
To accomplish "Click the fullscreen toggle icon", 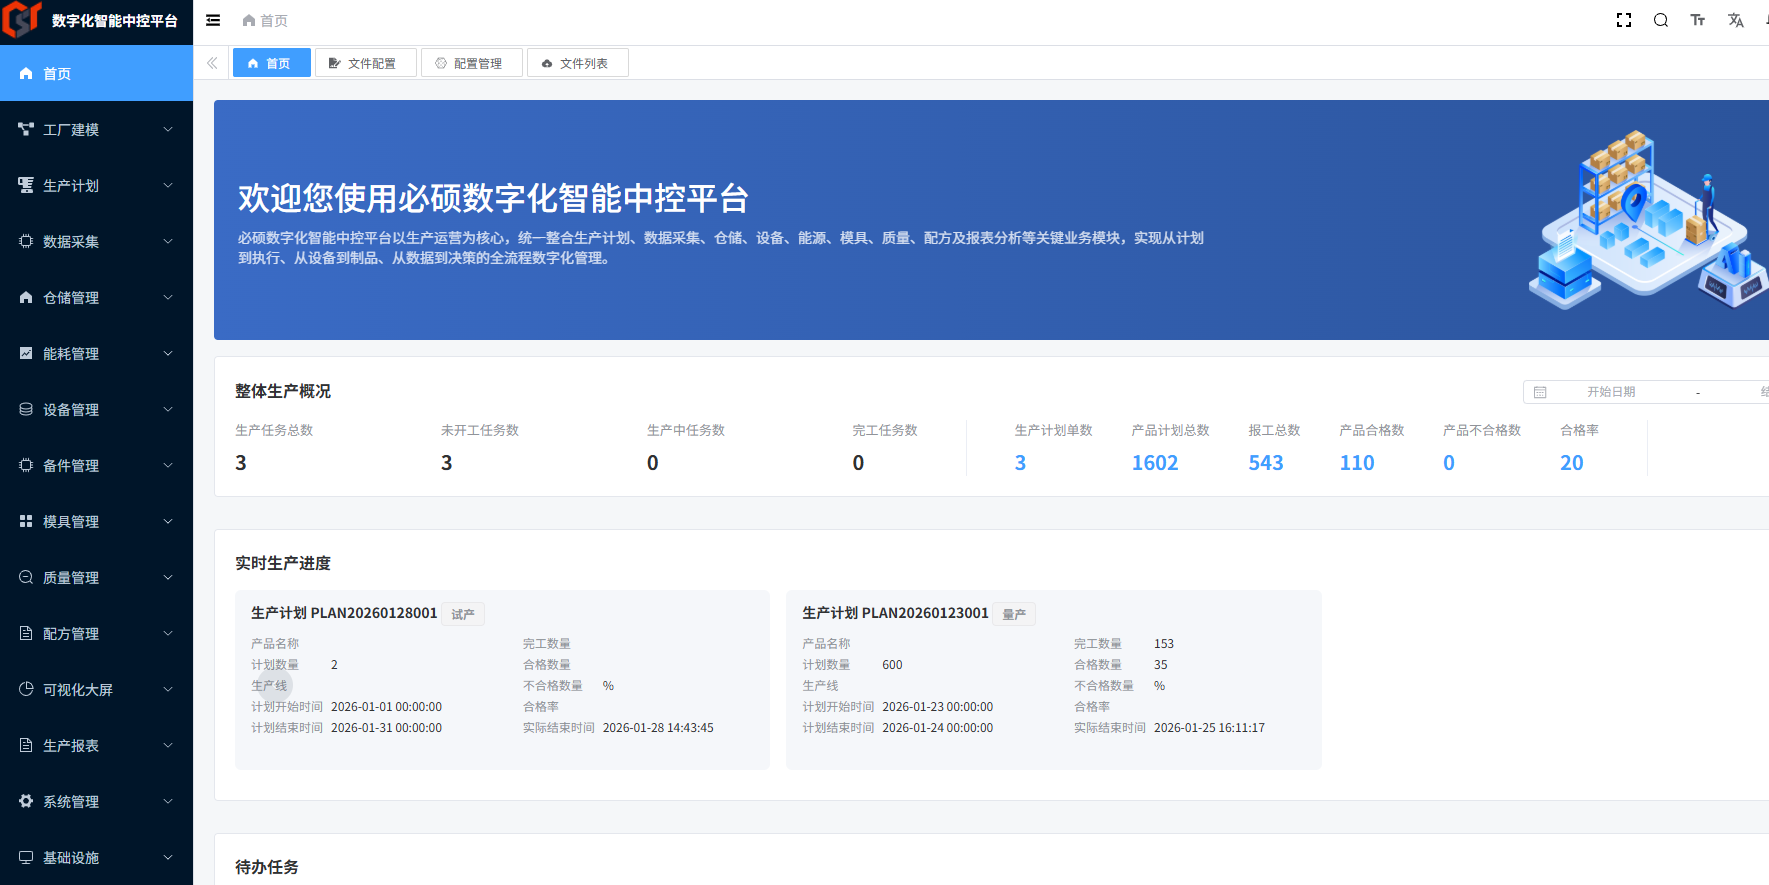I will point(1624,20).
